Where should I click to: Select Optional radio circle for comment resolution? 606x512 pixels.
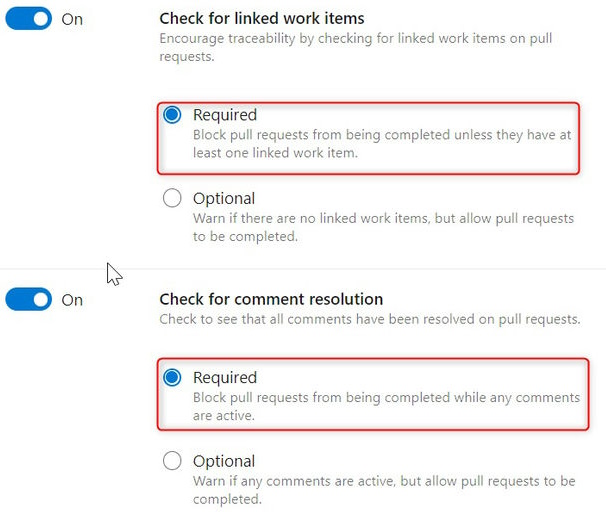[x=172, y=461]
